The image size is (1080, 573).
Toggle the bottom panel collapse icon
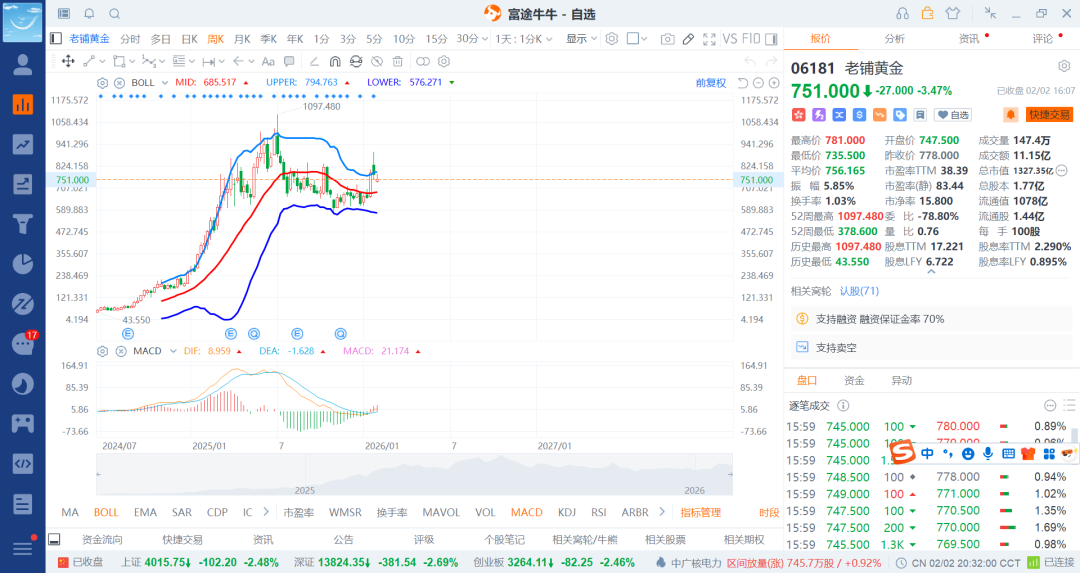pyautogui.click(x=54, y=539)
